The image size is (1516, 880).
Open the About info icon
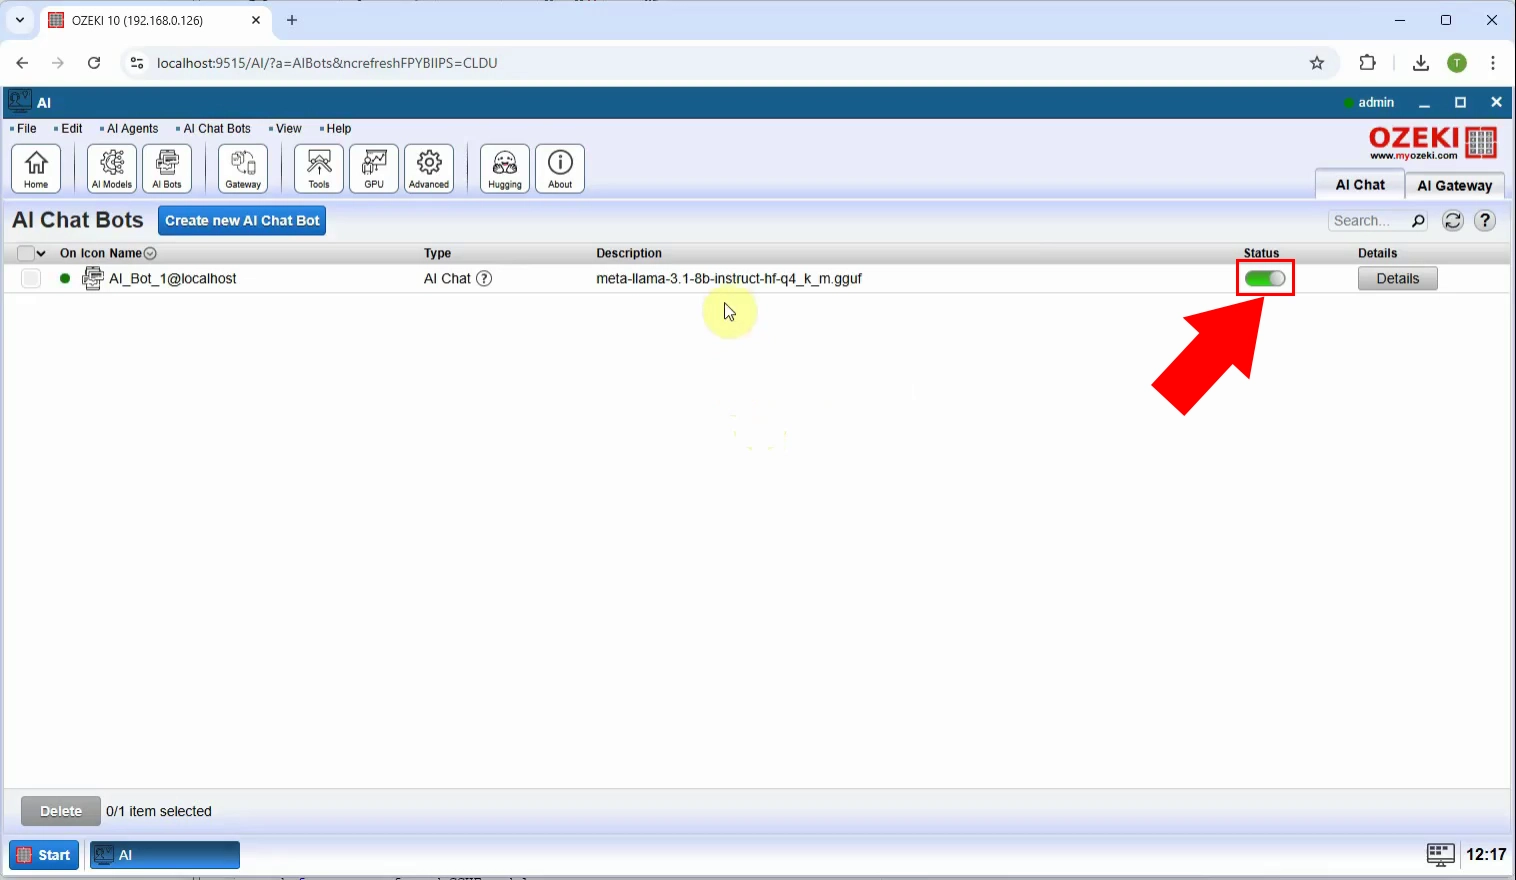point(560,168)
